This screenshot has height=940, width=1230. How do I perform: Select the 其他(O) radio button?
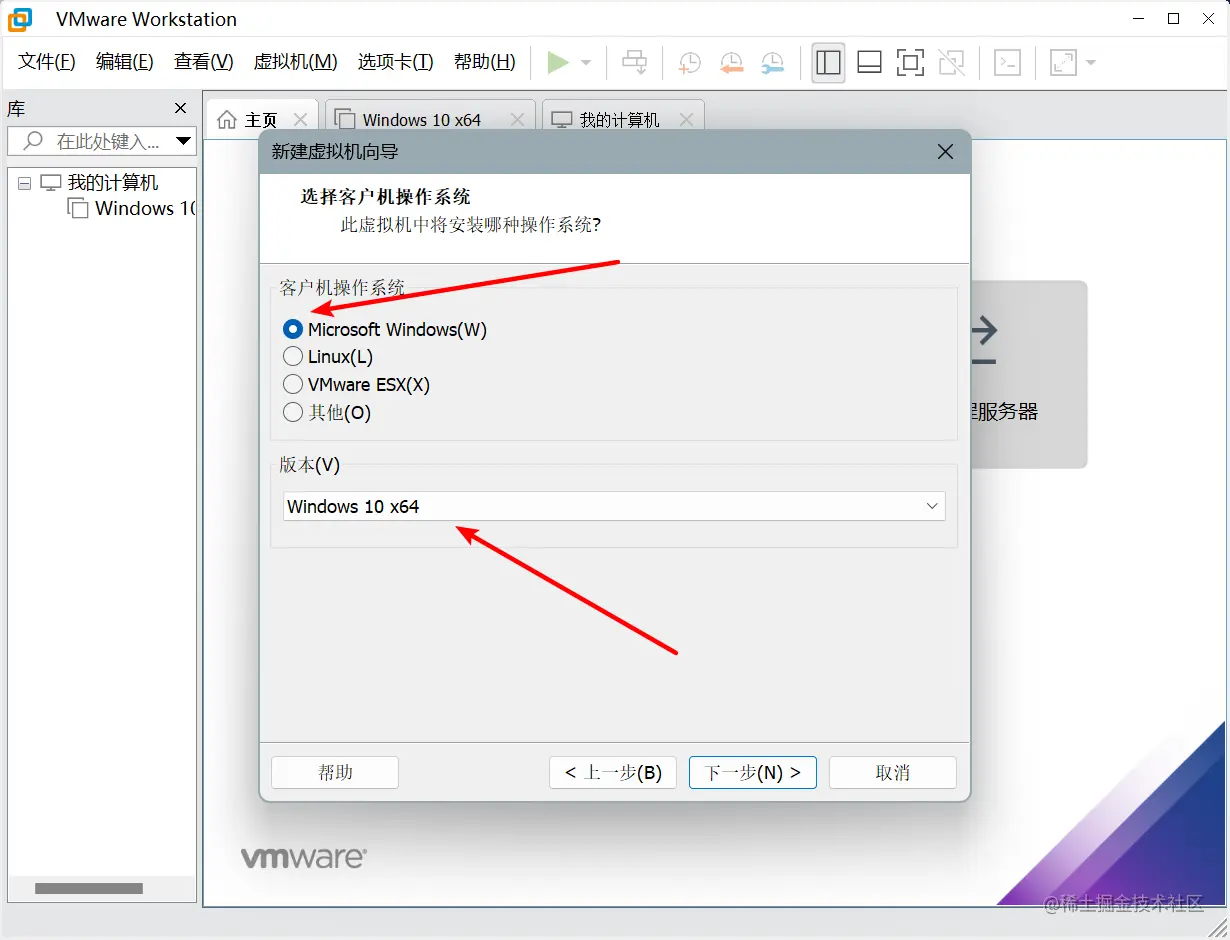click(x=293, y=412)
